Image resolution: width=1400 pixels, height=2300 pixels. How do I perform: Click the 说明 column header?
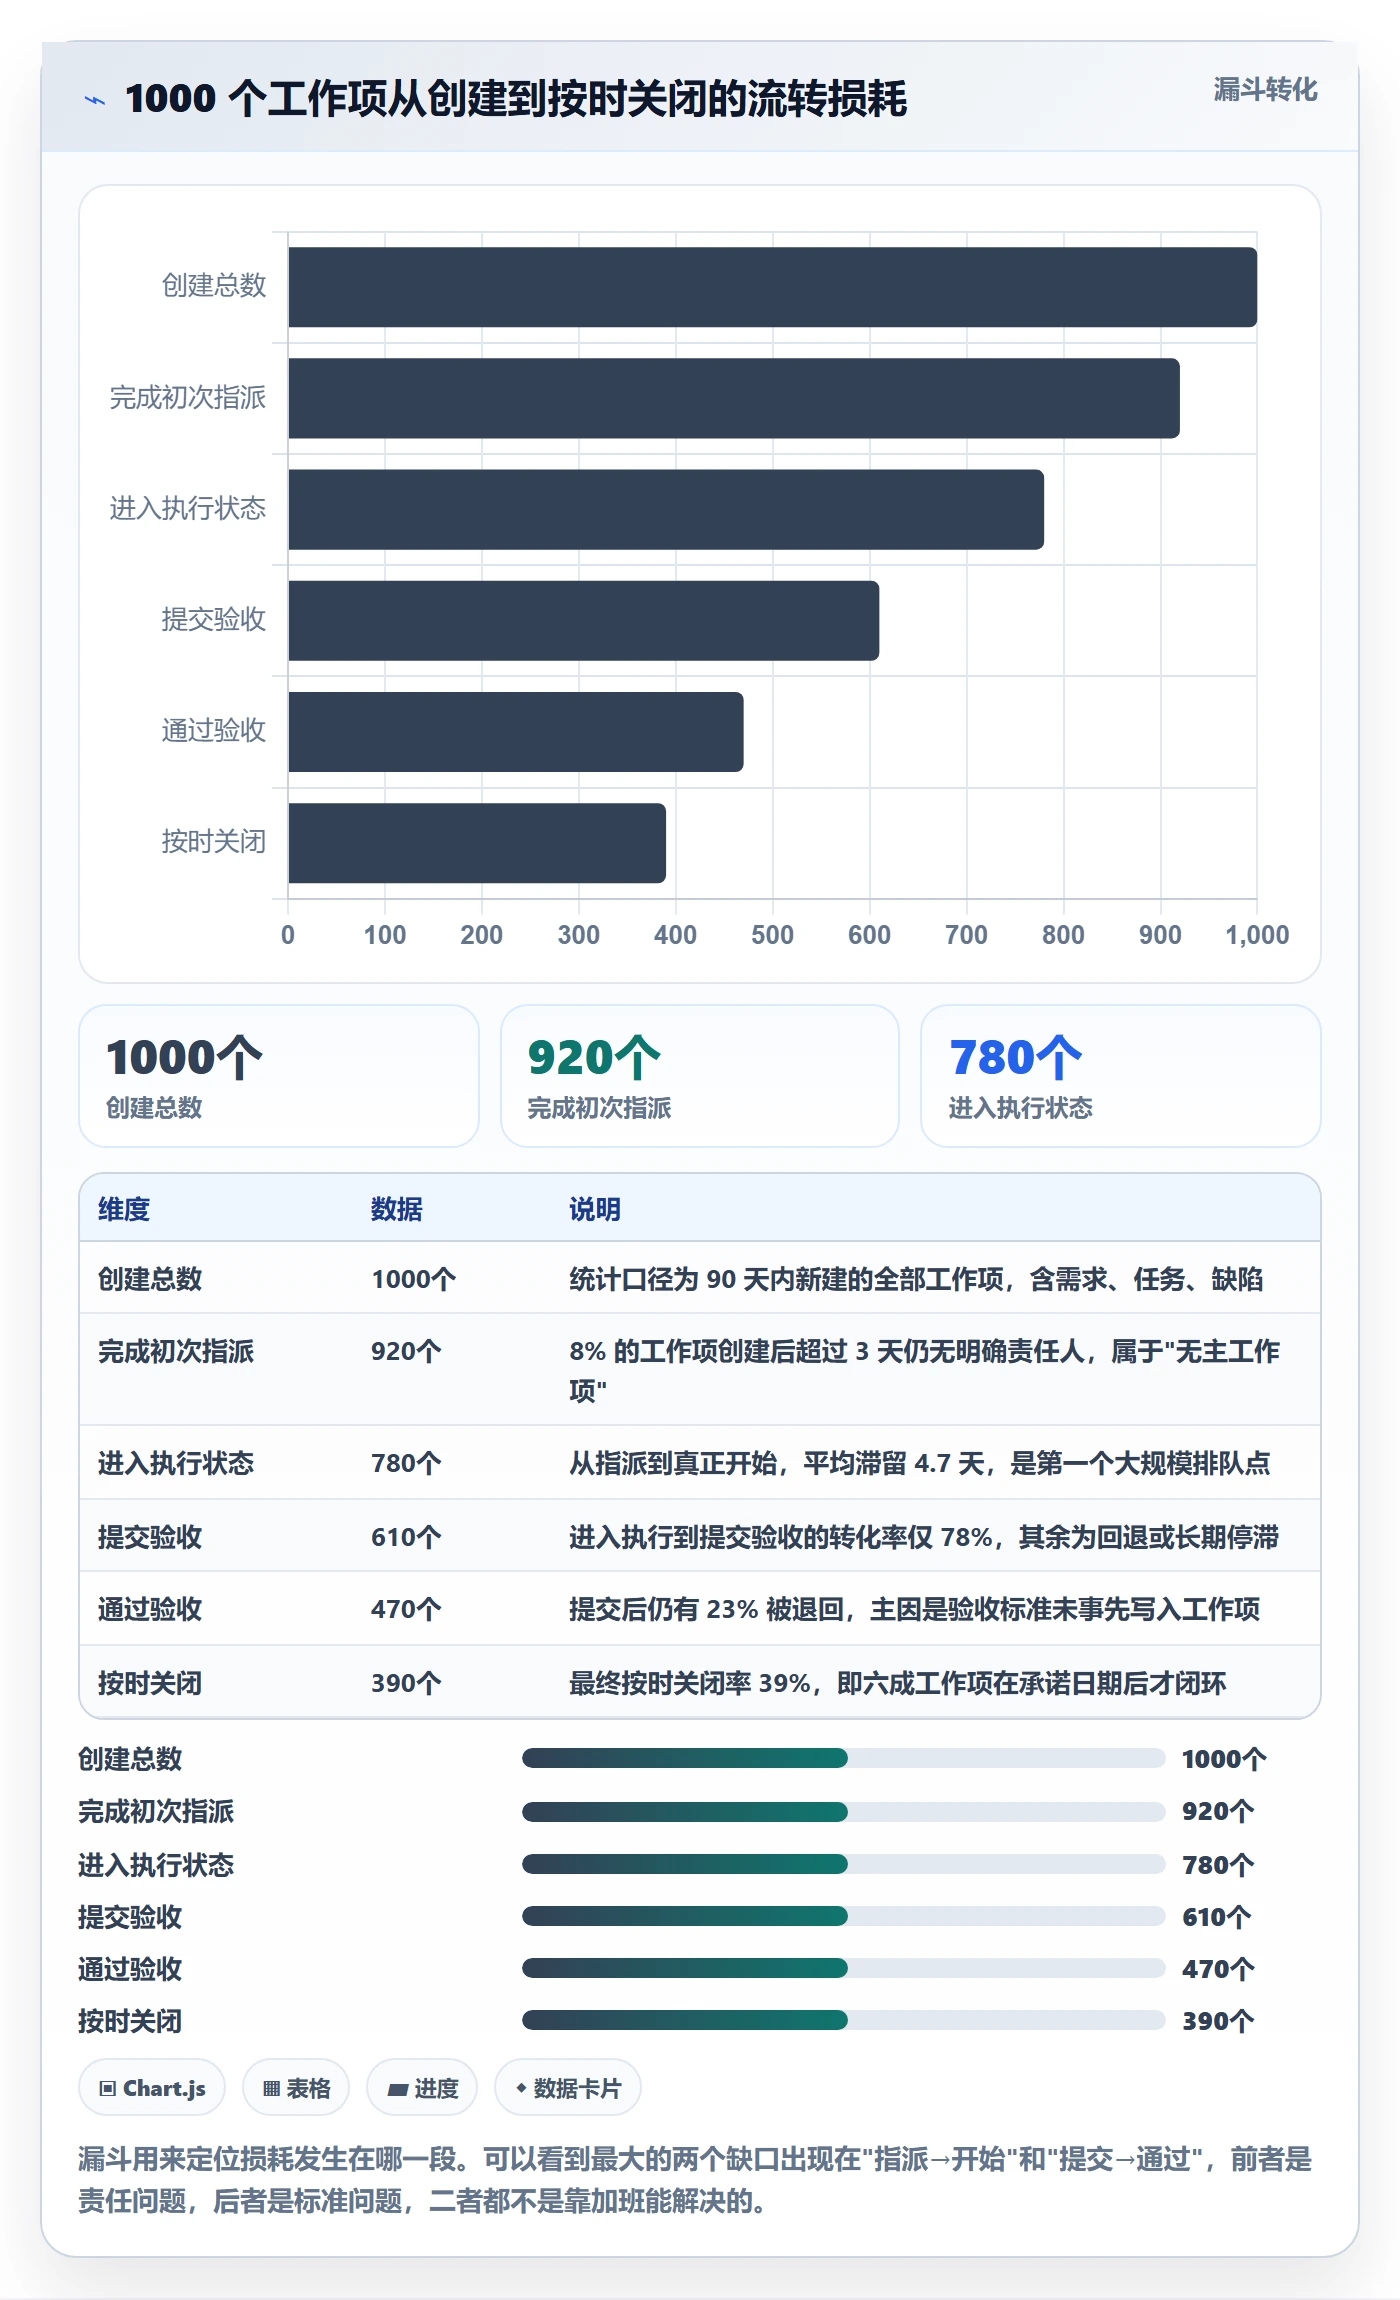[x=595, y=1209]
